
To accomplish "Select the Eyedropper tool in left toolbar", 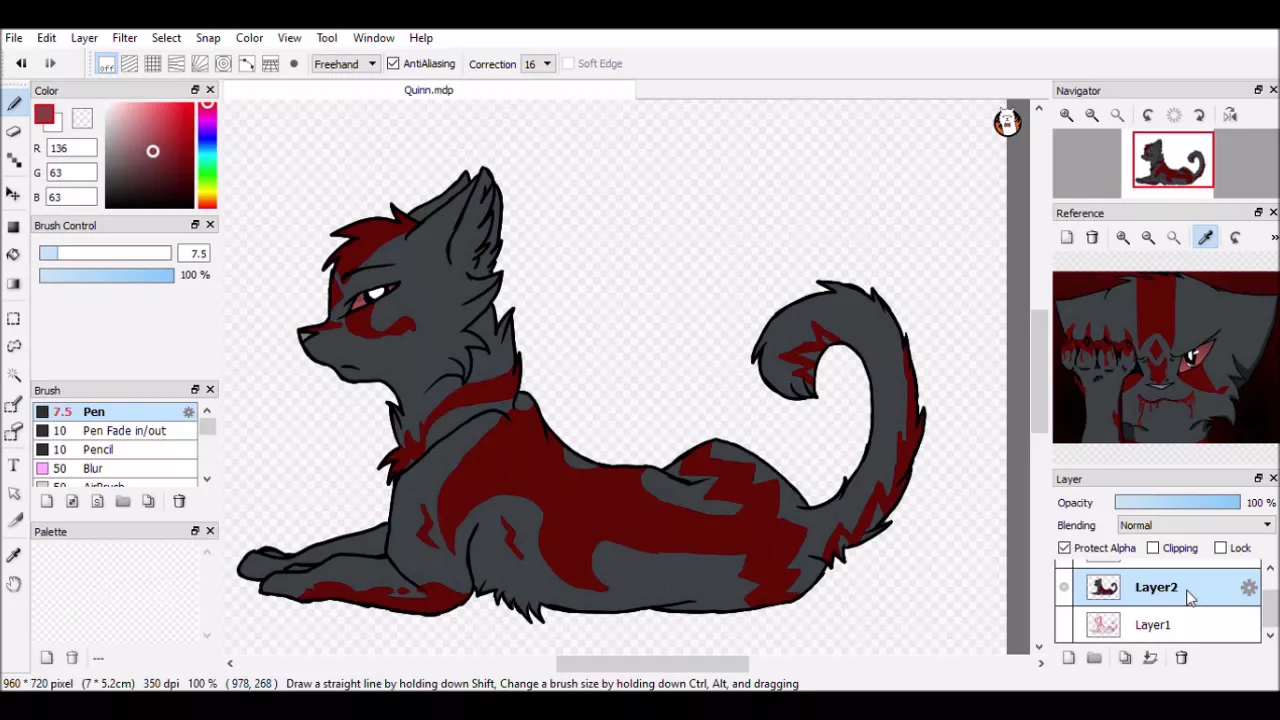I will click(x=14, y=555).
